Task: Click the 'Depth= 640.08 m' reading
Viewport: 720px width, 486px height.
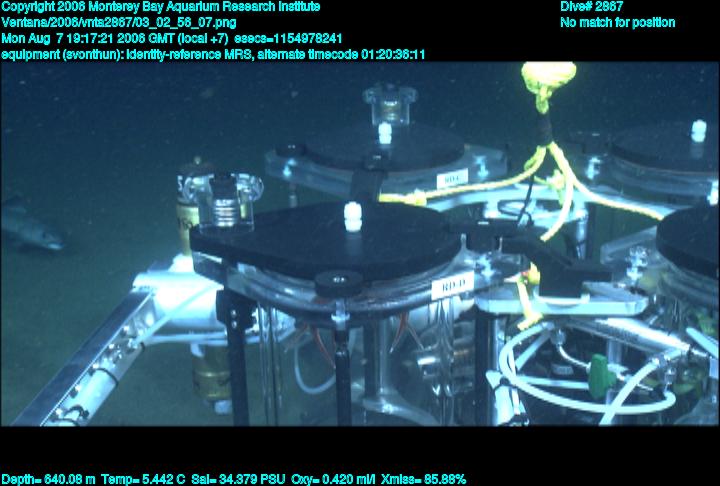Action: 48,480
